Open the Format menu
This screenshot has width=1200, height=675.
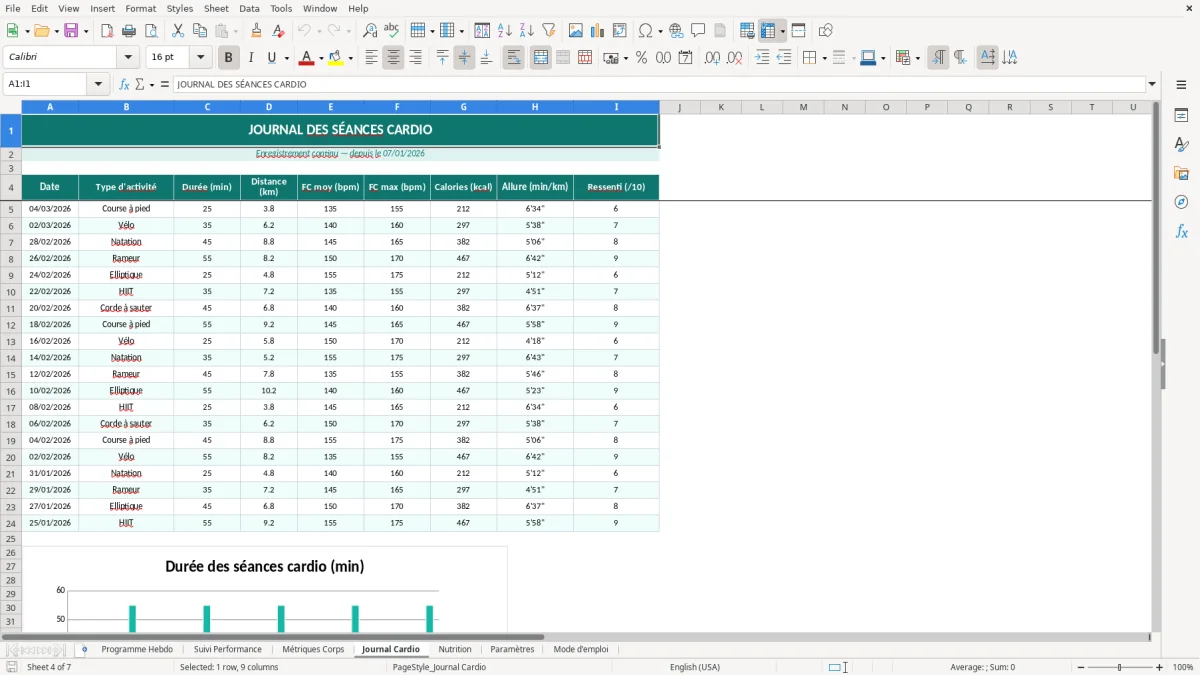[x=140, y=8]
